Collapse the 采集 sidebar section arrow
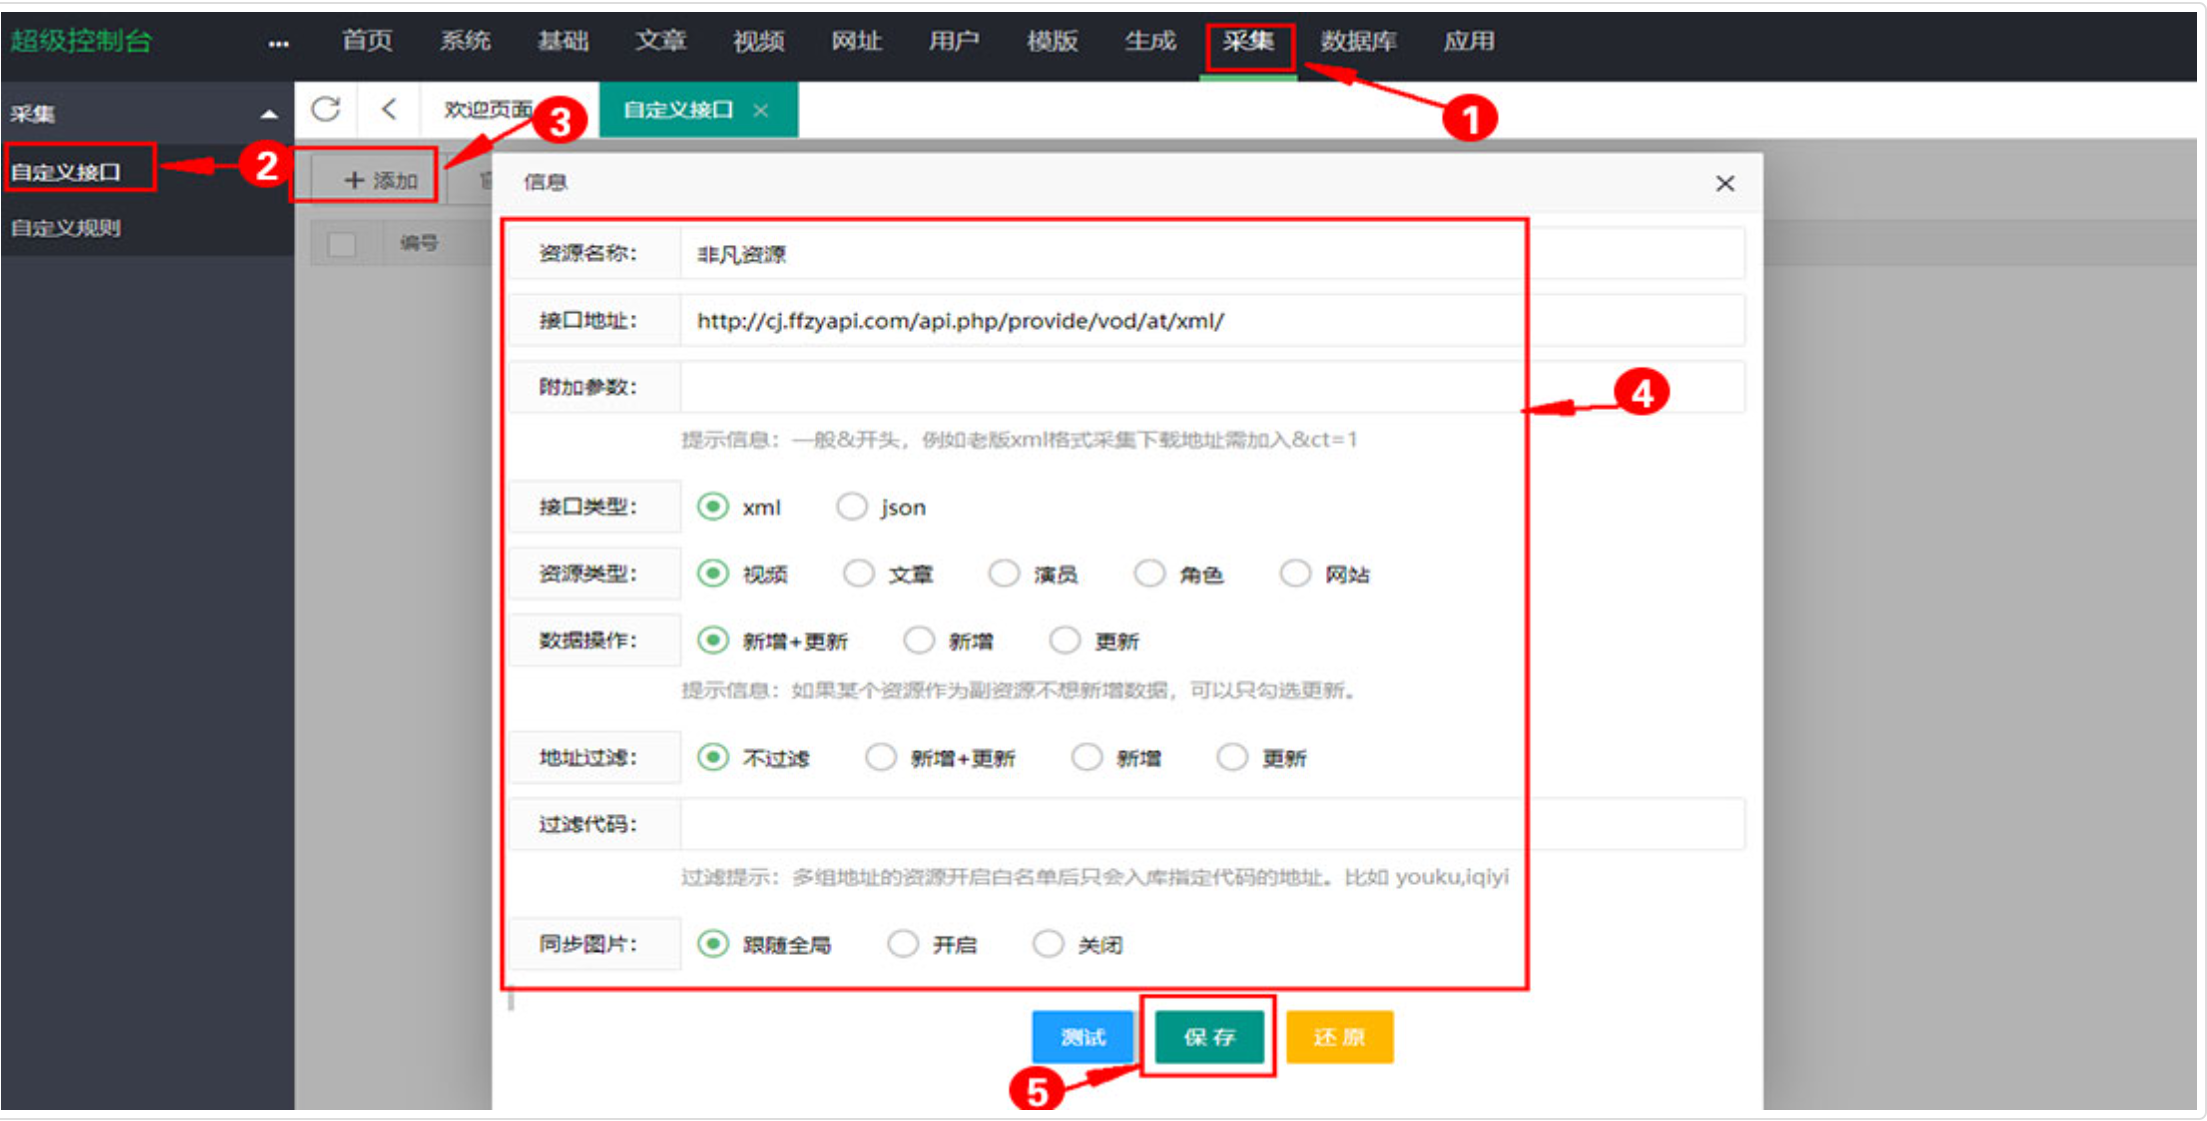 (269, 114)
